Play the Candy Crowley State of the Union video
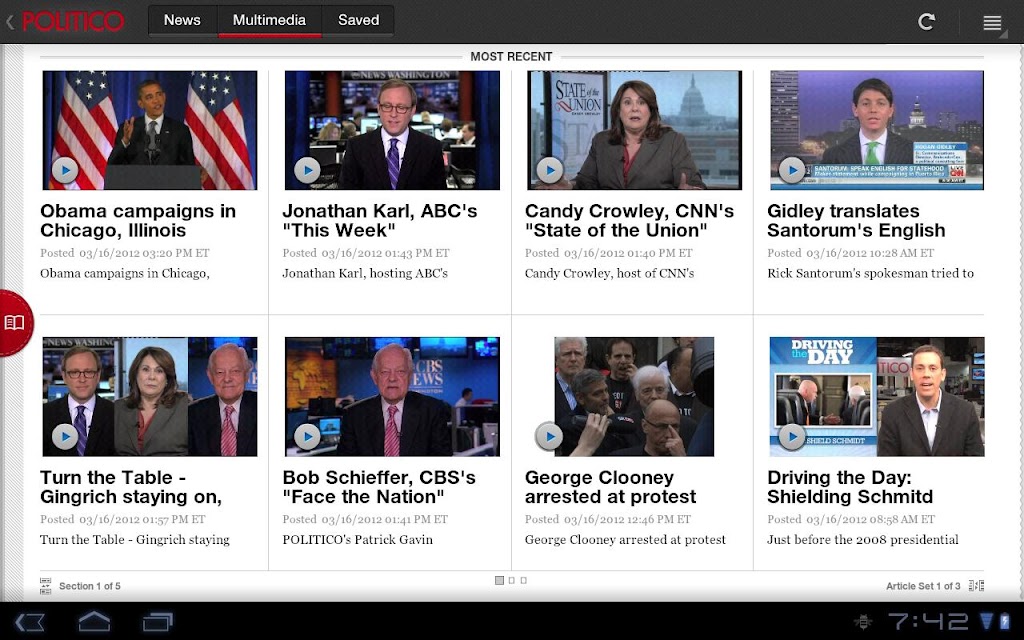 pyautogui.click(x=550, y=170)
